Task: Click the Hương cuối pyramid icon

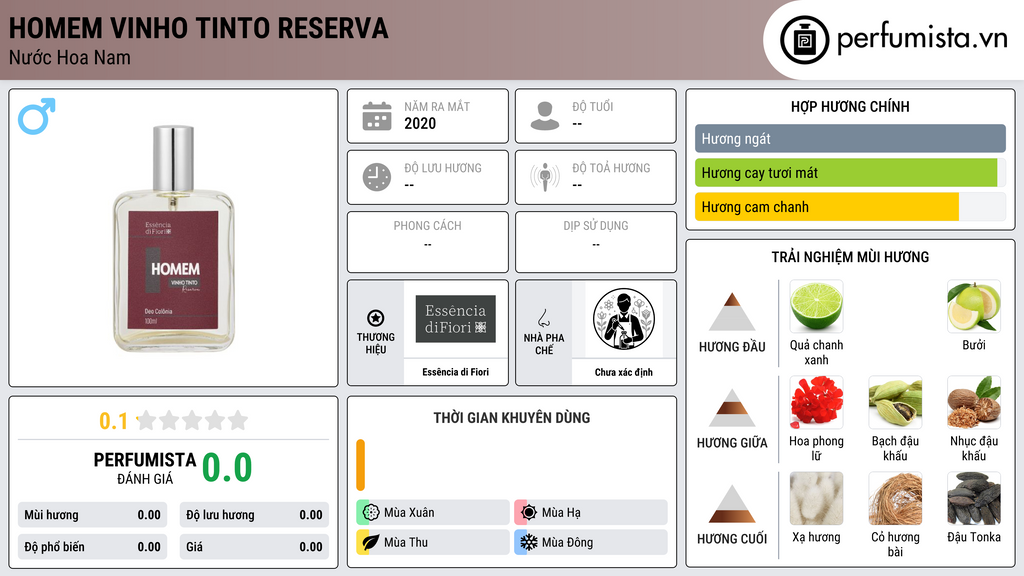Action: coord(732,504)
